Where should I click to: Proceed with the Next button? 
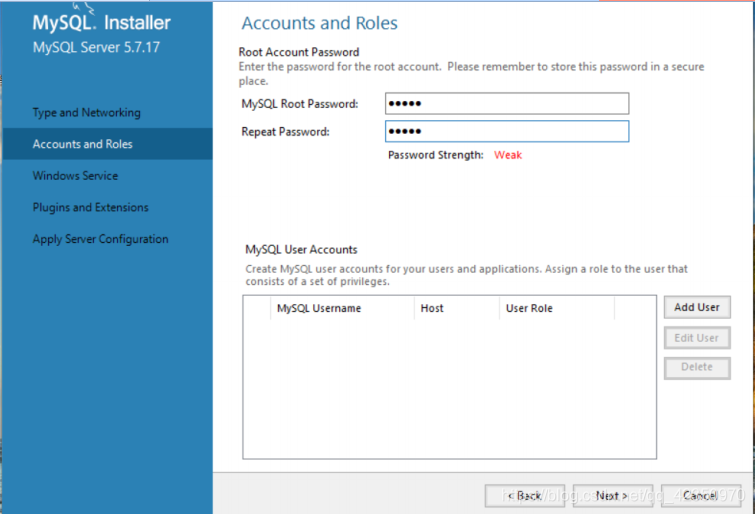(612, 496)
